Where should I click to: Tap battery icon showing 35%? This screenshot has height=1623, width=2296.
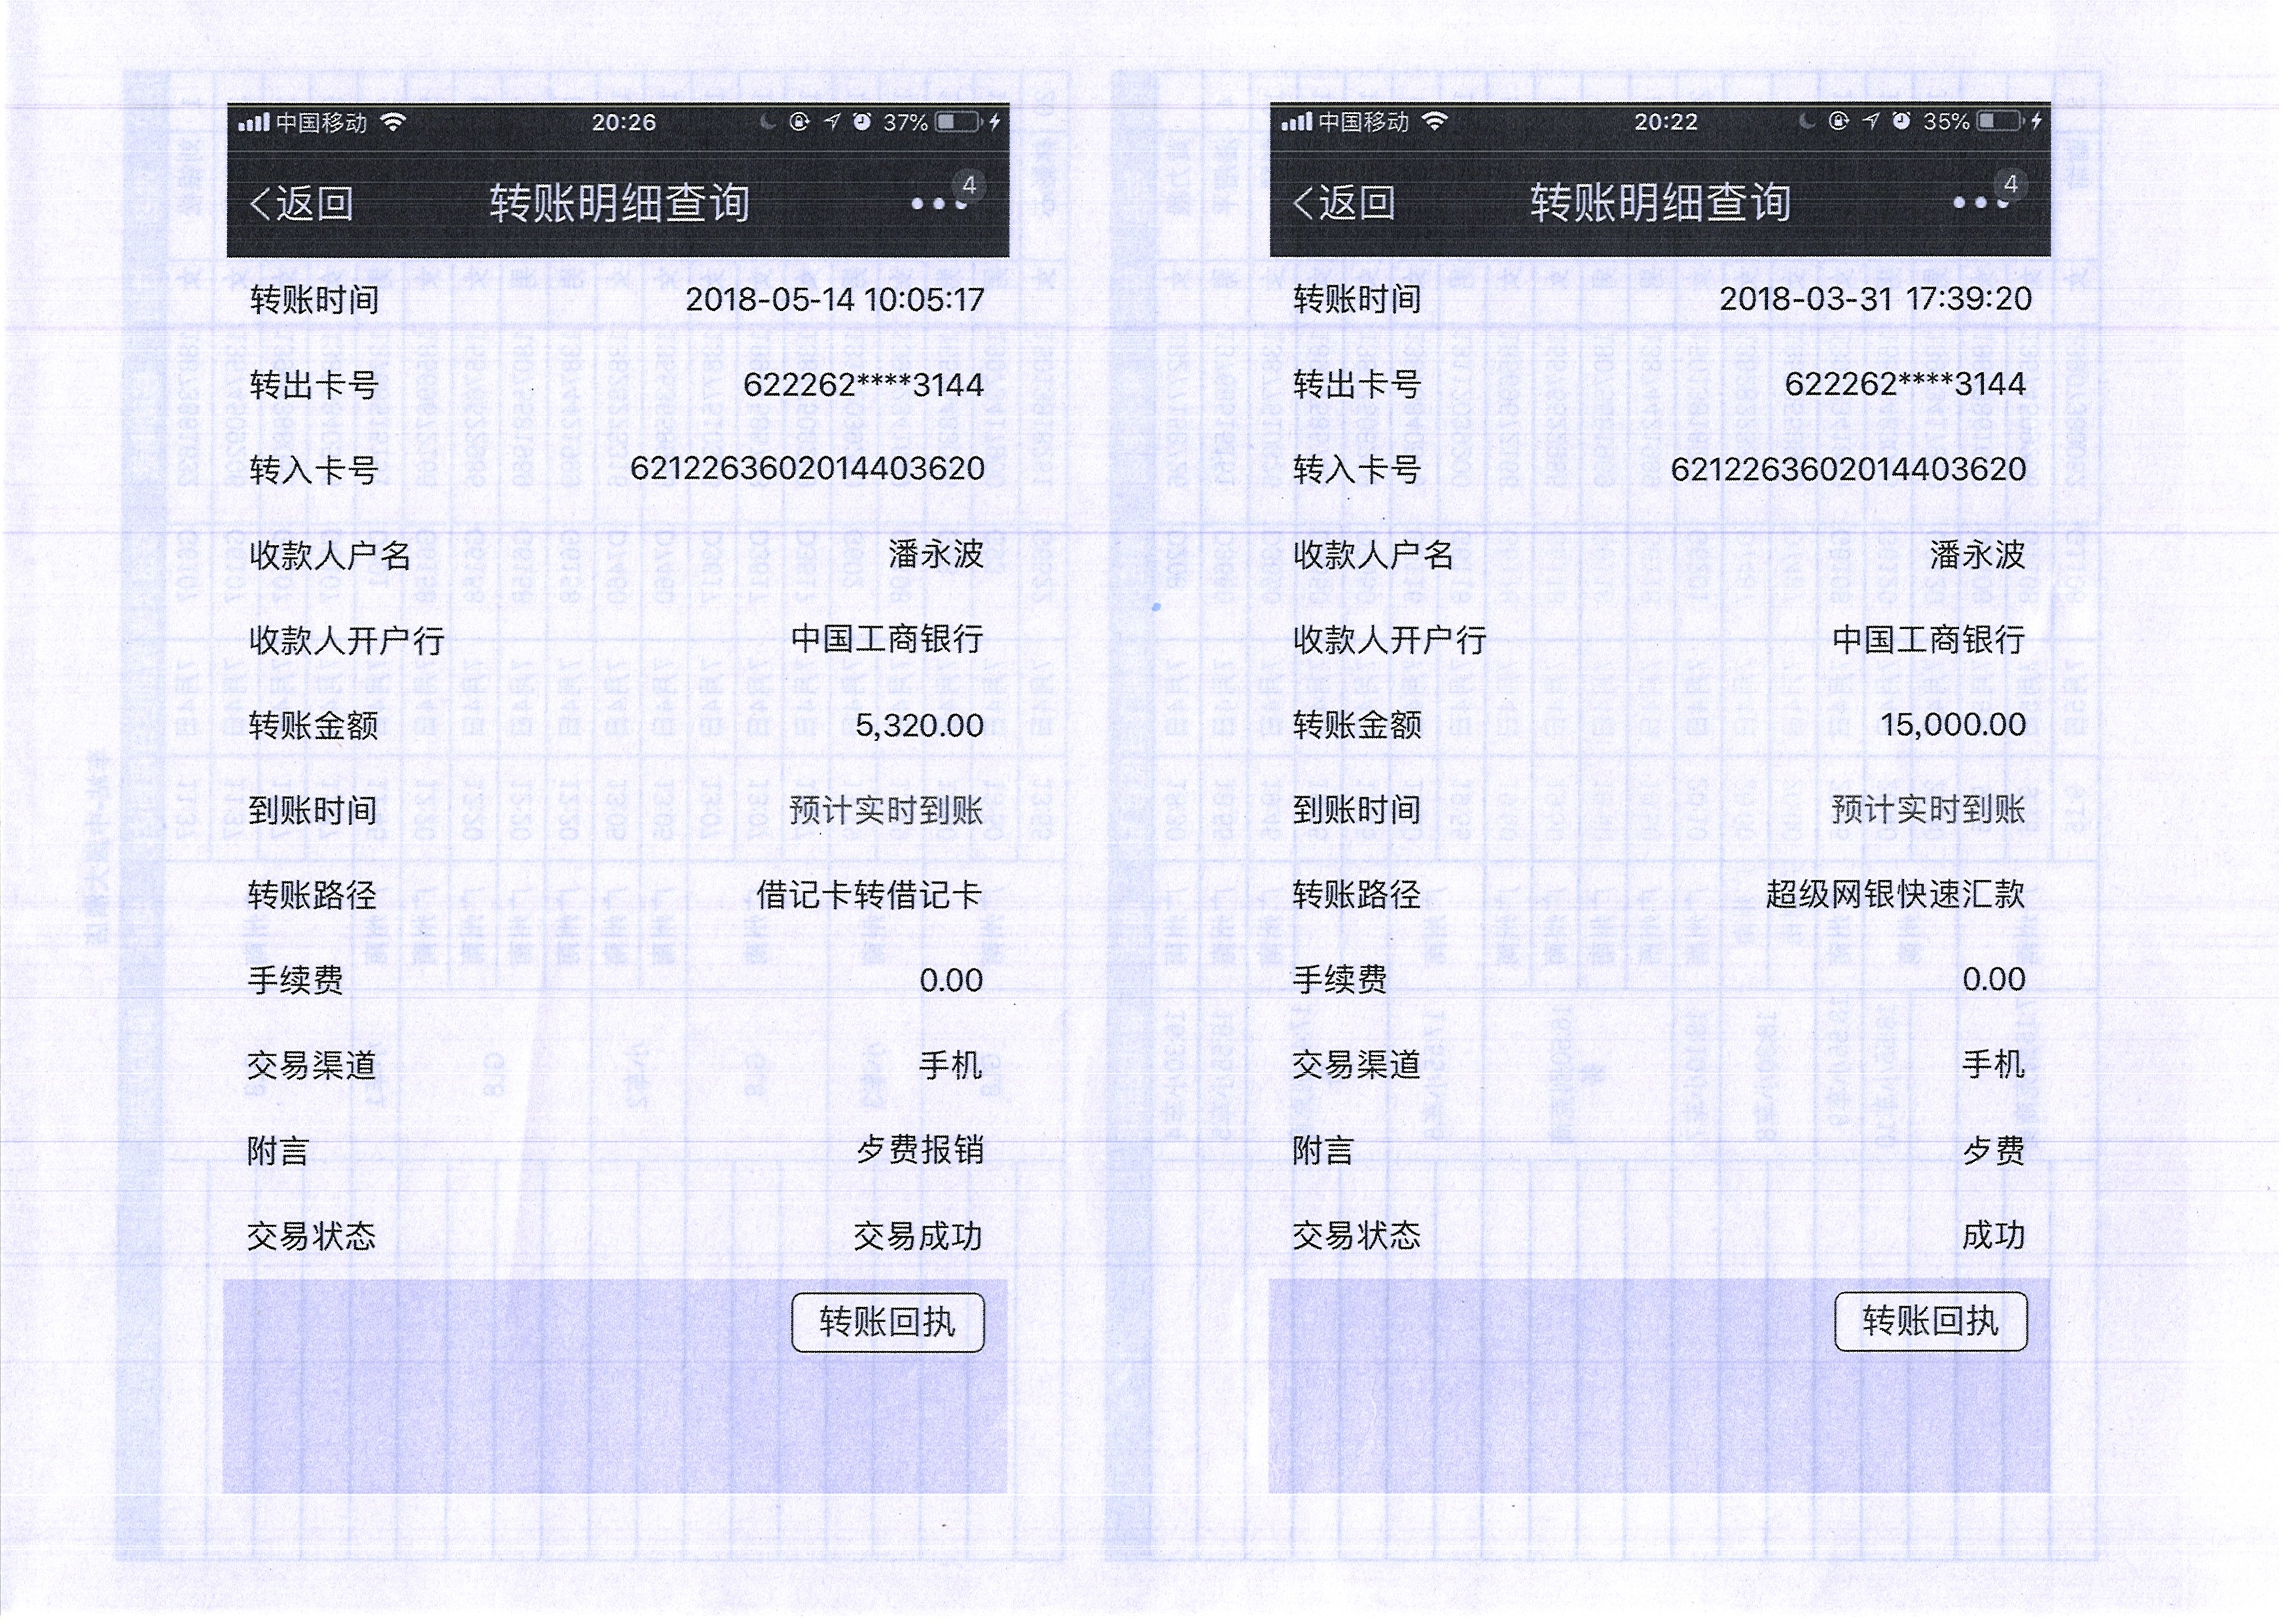tap(2000, 121)
